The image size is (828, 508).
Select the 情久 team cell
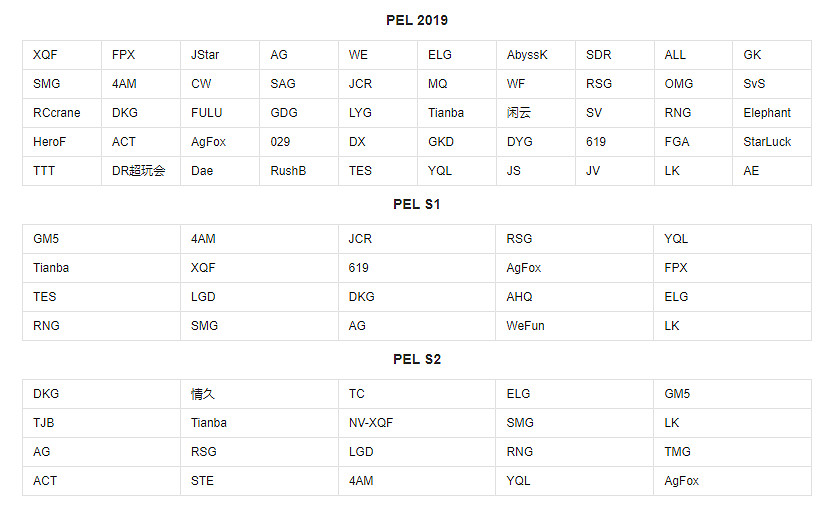(203, 394)
